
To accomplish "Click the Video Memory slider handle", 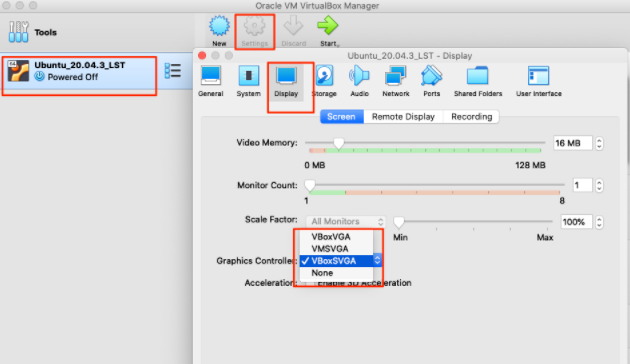I will click(339, 143).
